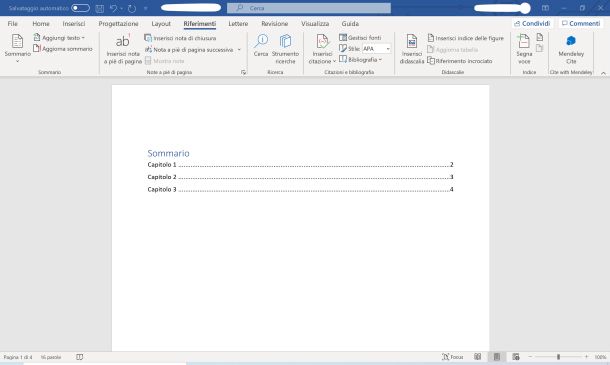Click the Pagina 1 di 4 indicator

(x=18, y=357)
